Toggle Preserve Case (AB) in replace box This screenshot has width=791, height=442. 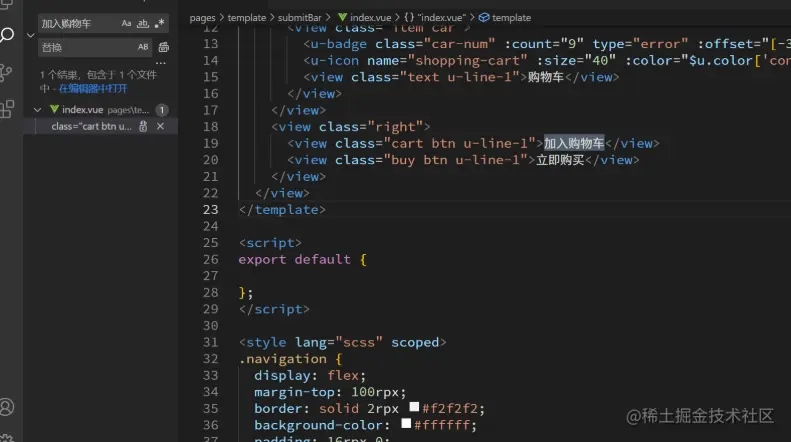[143, 47]
